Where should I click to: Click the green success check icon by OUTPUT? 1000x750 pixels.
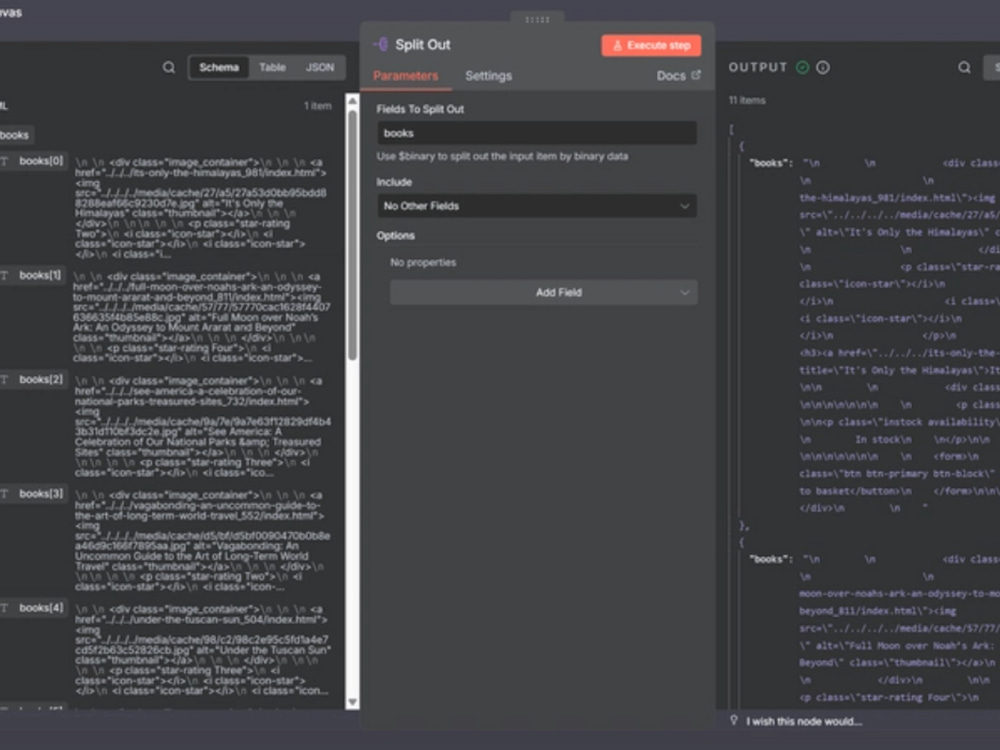point(802,67)
